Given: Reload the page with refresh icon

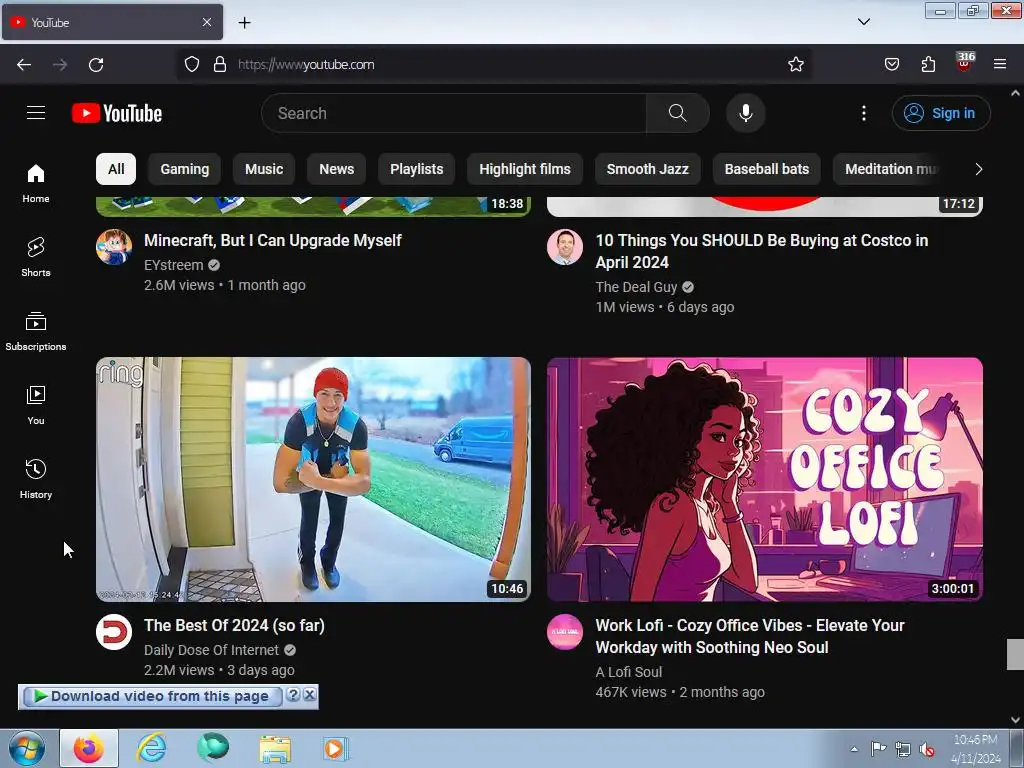Looking at the screenshot, I should [96, 64].
